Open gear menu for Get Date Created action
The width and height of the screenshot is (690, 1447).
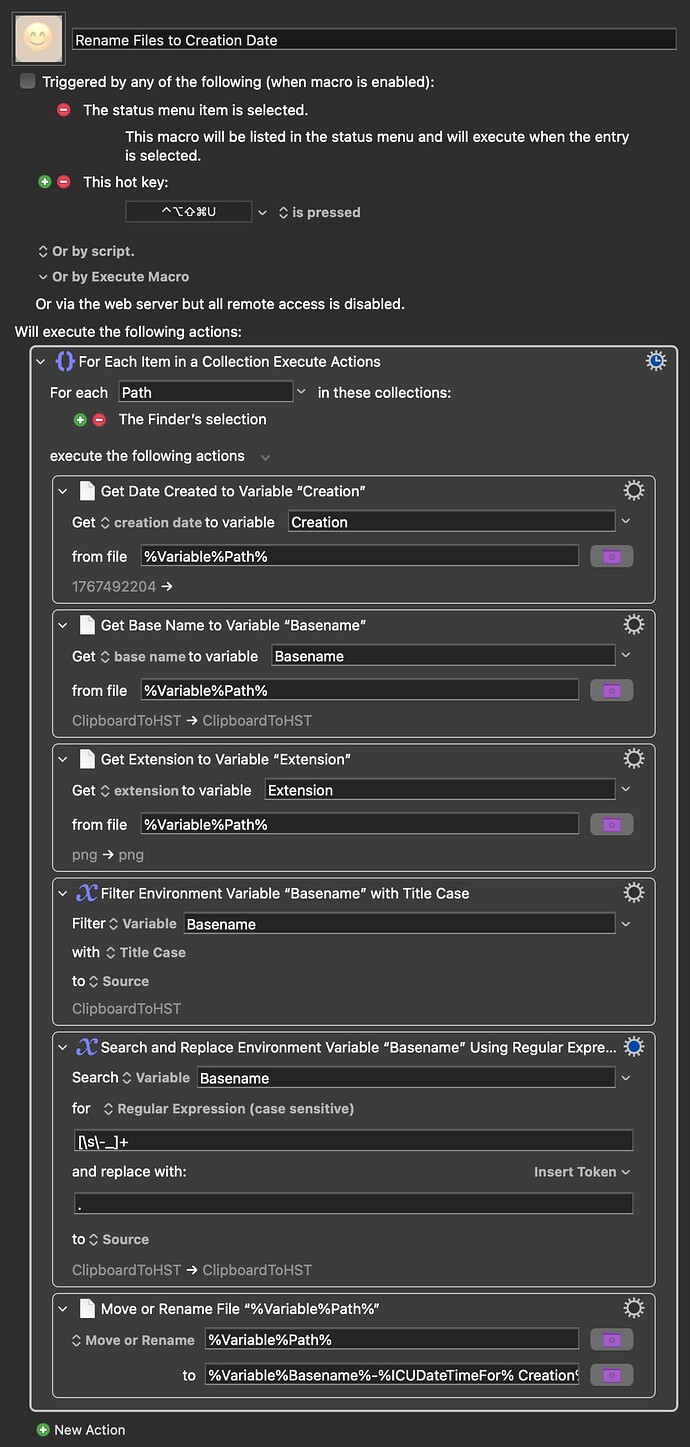click(634, 490)
